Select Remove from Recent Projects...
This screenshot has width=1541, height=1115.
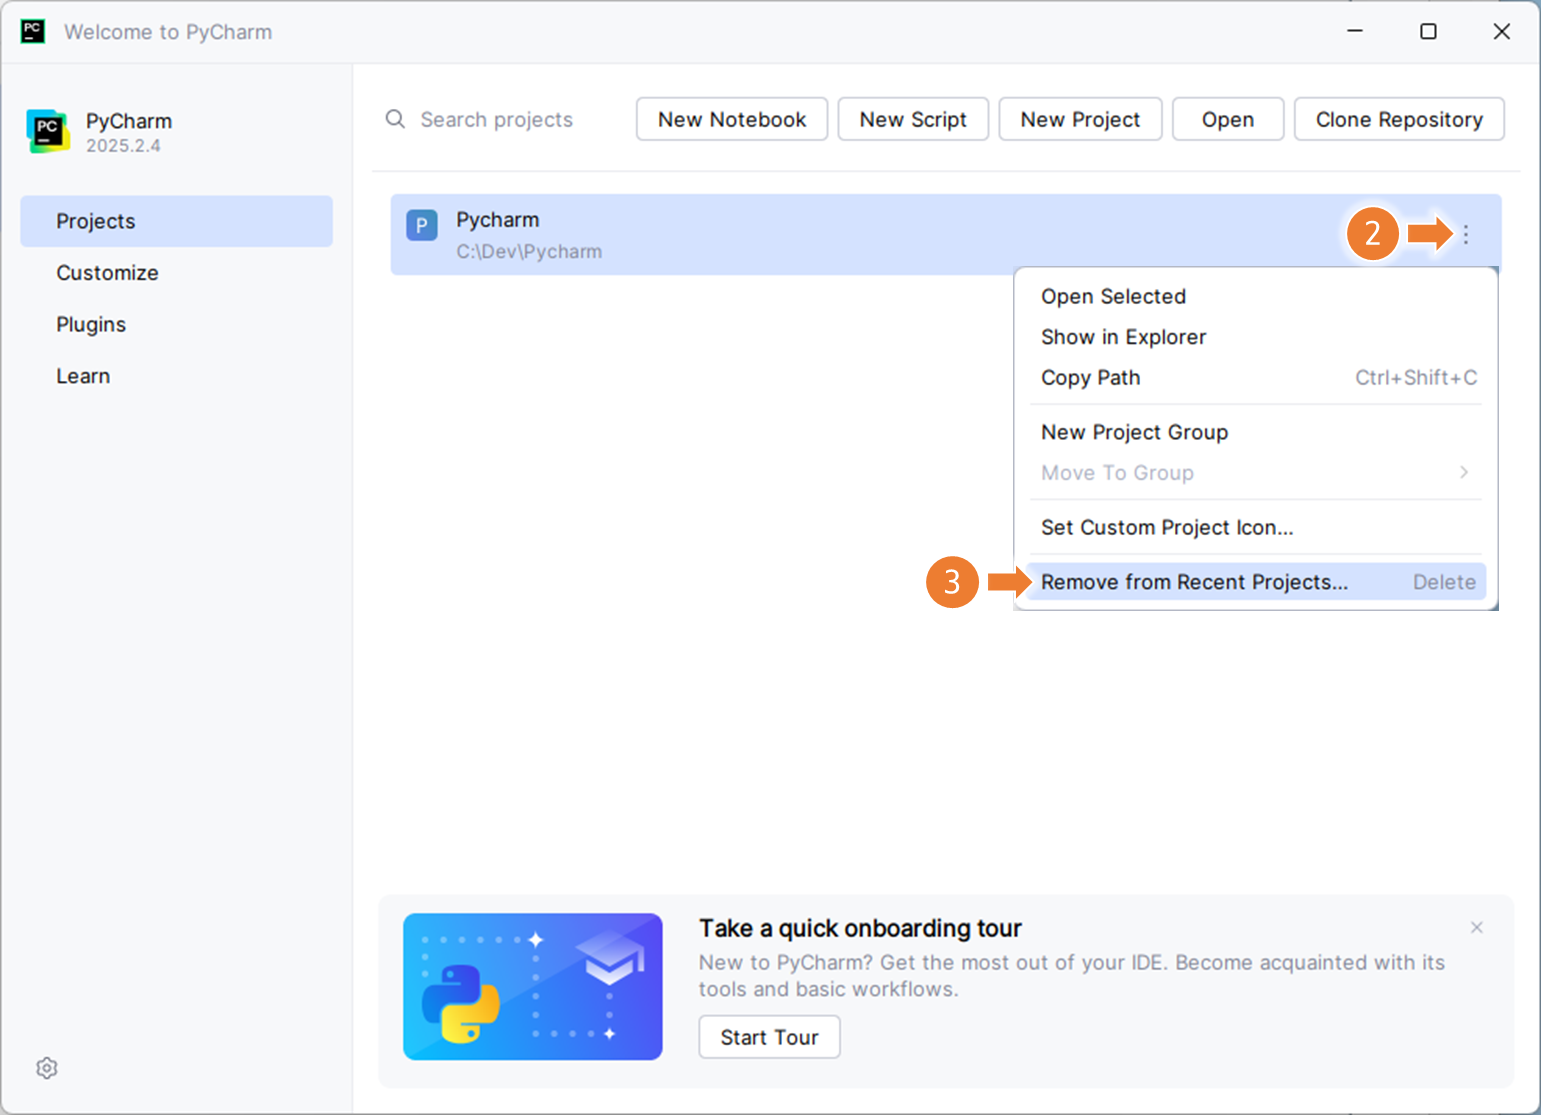tap(1257, 582)
